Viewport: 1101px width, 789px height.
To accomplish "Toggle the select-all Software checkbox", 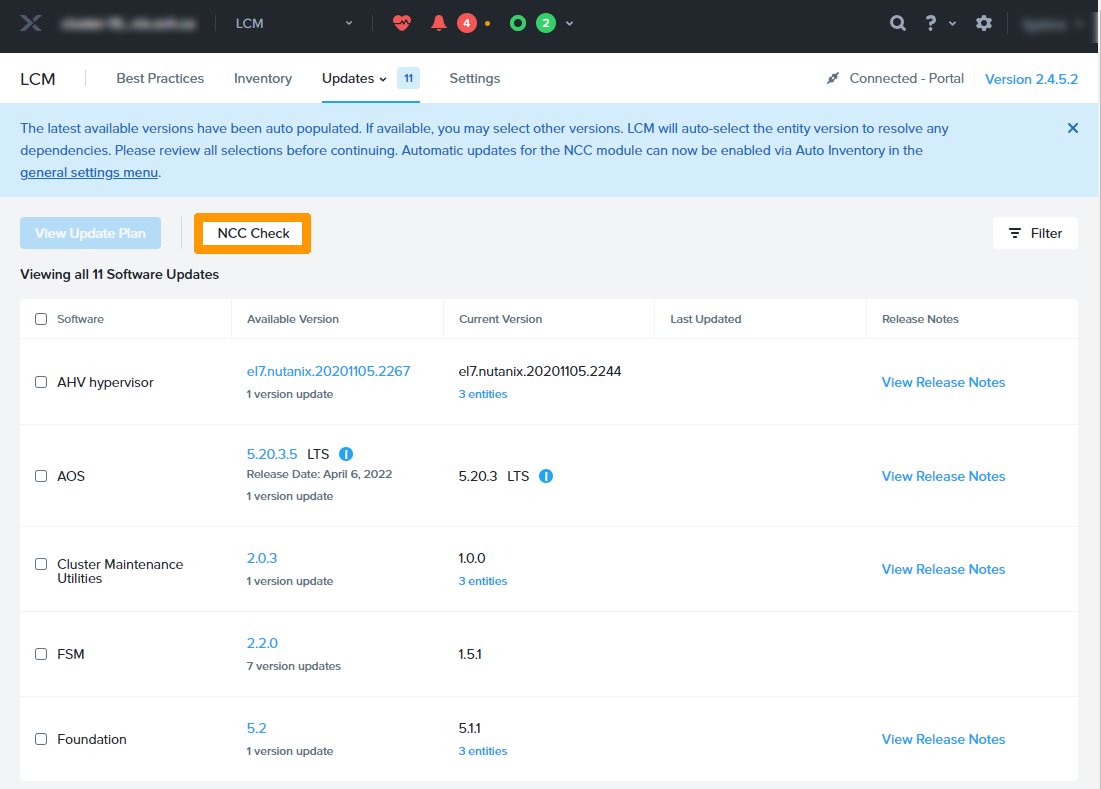I will 41,319.
